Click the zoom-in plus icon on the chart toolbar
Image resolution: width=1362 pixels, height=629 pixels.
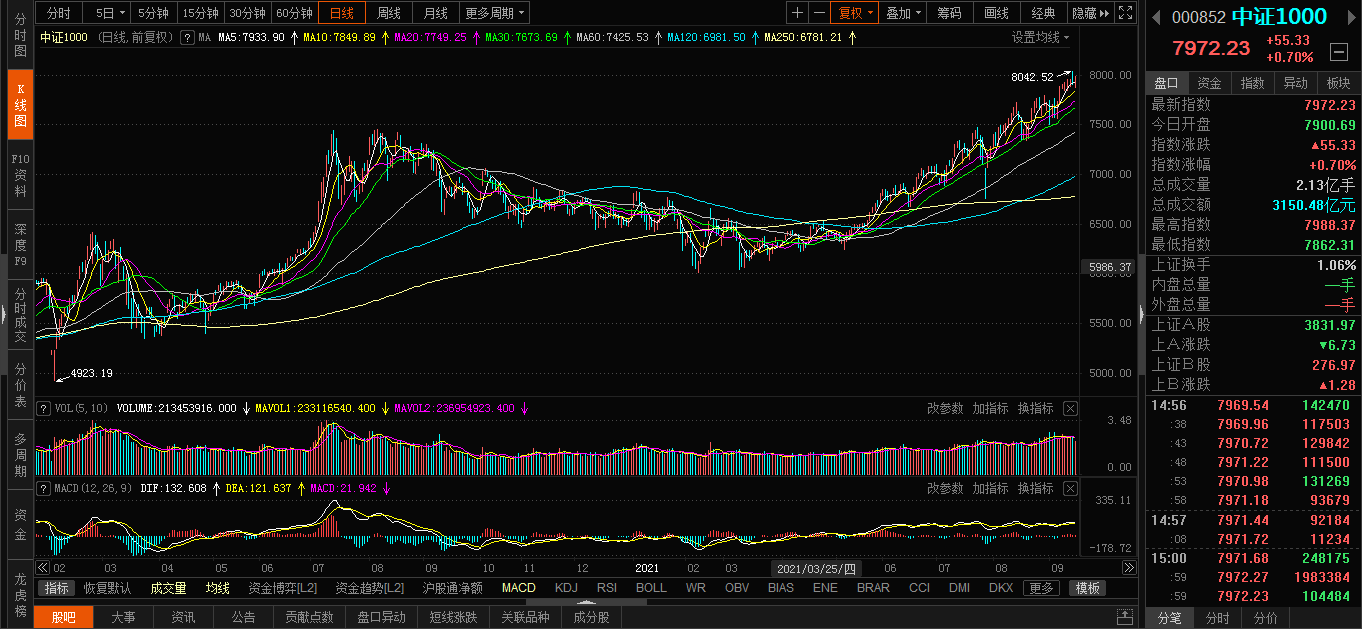[797, 13]
